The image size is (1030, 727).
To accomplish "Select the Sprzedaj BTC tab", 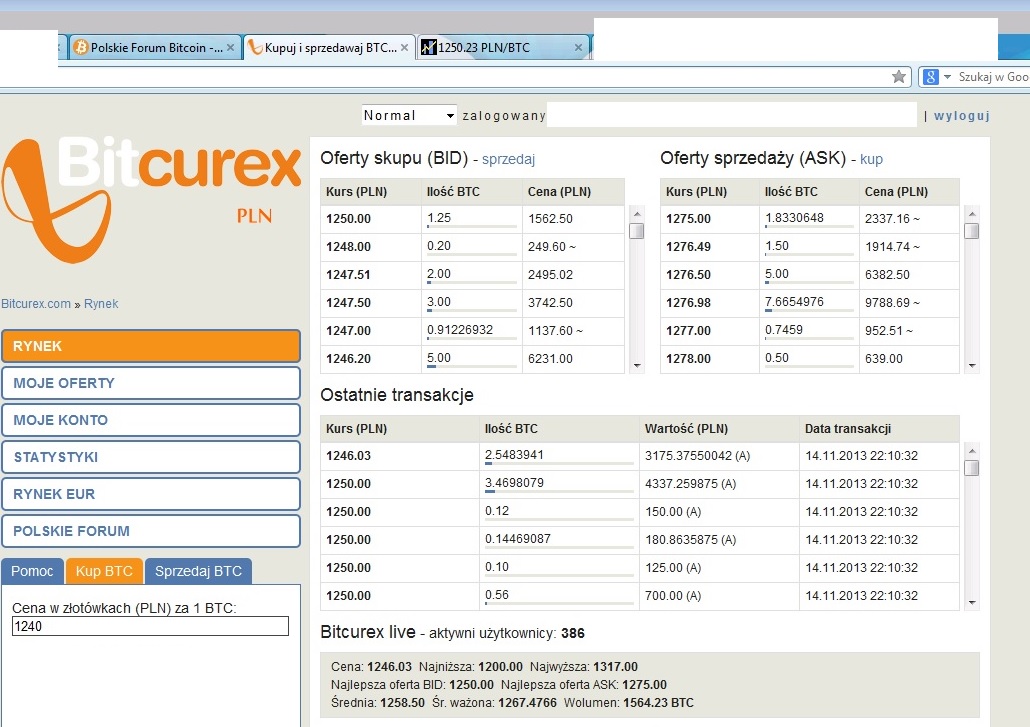I will point(198,571).
